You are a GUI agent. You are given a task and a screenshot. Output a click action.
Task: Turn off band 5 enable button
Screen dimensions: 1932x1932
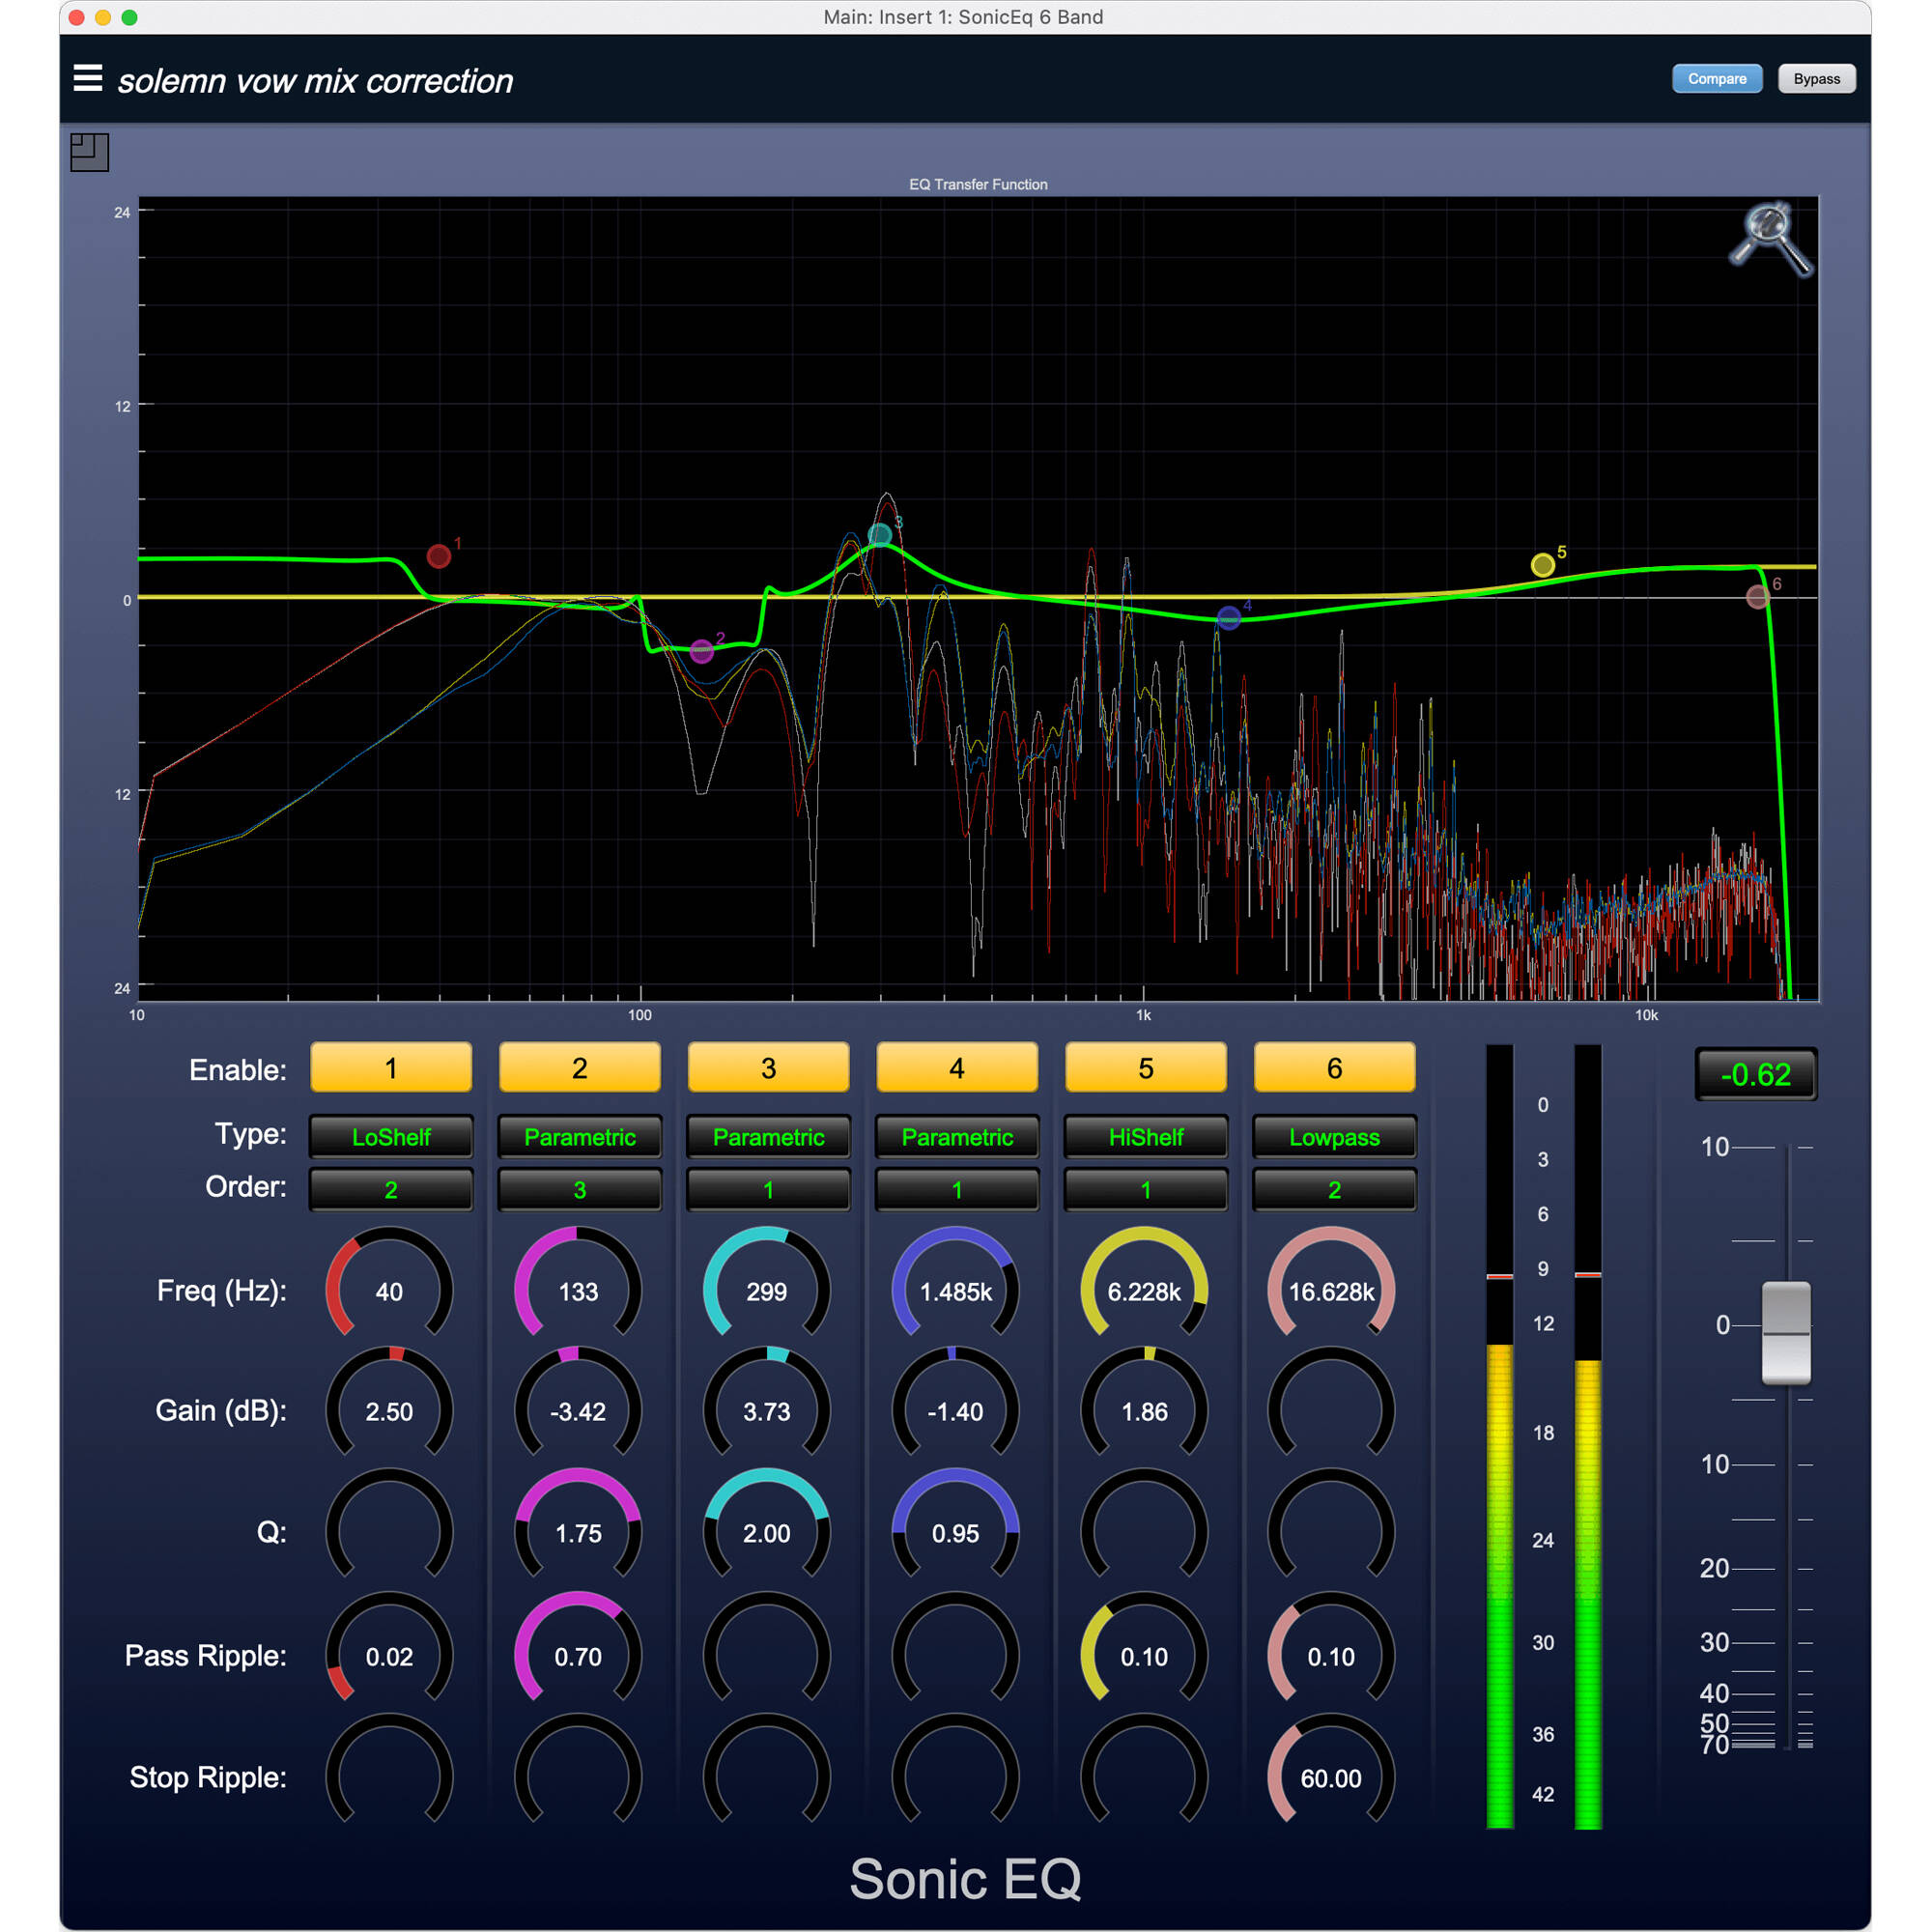(x=1146, y=1068)
